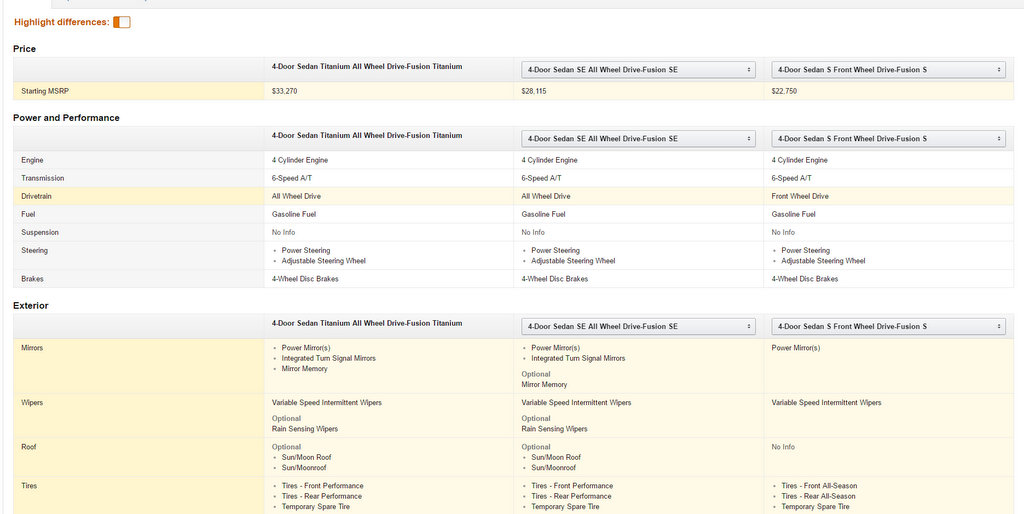Screen dimensions: 1024x514
Task: Click "Power Mirror(s)" in the Fusion S column
Action: point(795,348)
